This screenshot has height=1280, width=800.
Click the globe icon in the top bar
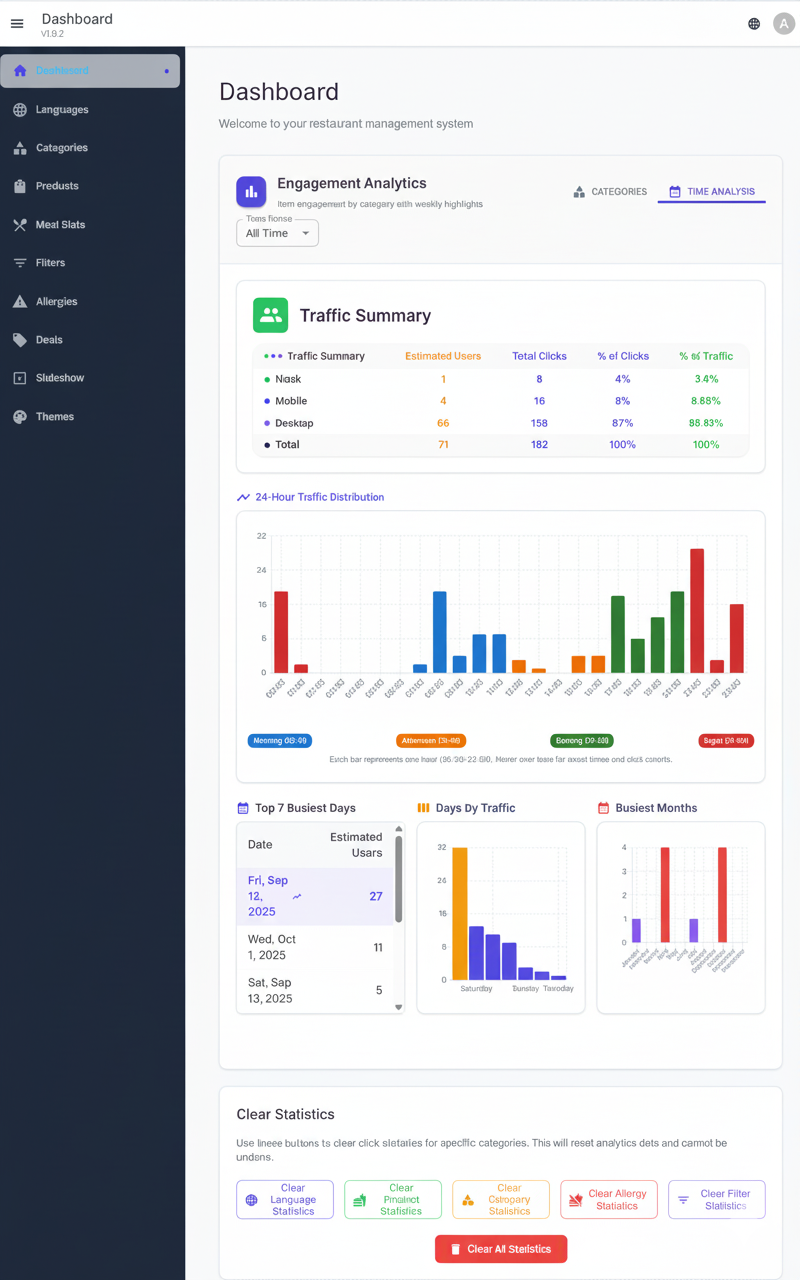(753, 23)
